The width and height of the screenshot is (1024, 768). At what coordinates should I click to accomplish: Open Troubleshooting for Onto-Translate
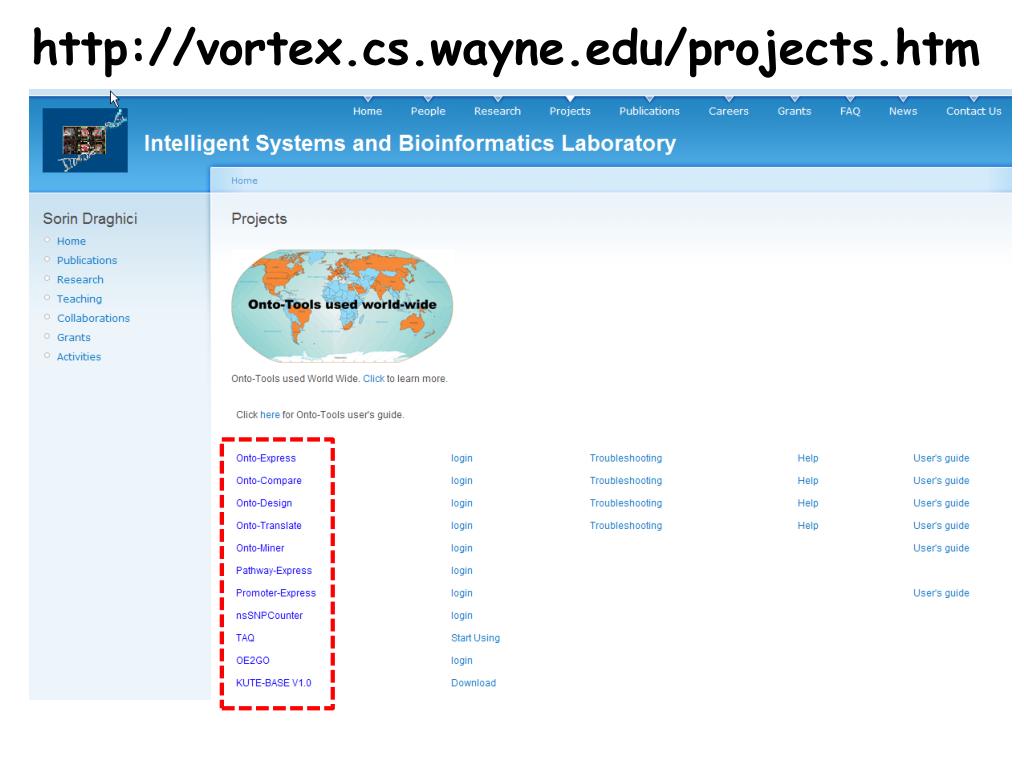[626, 526]
